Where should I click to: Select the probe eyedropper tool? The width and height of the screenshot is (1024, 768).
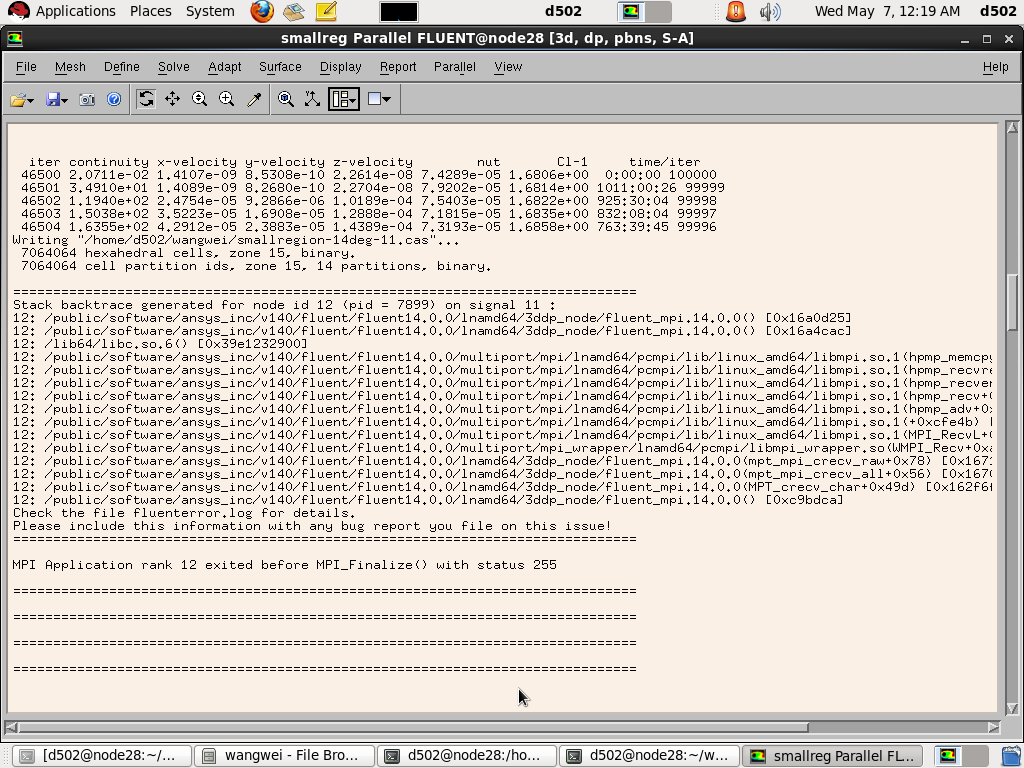point(254,99)
